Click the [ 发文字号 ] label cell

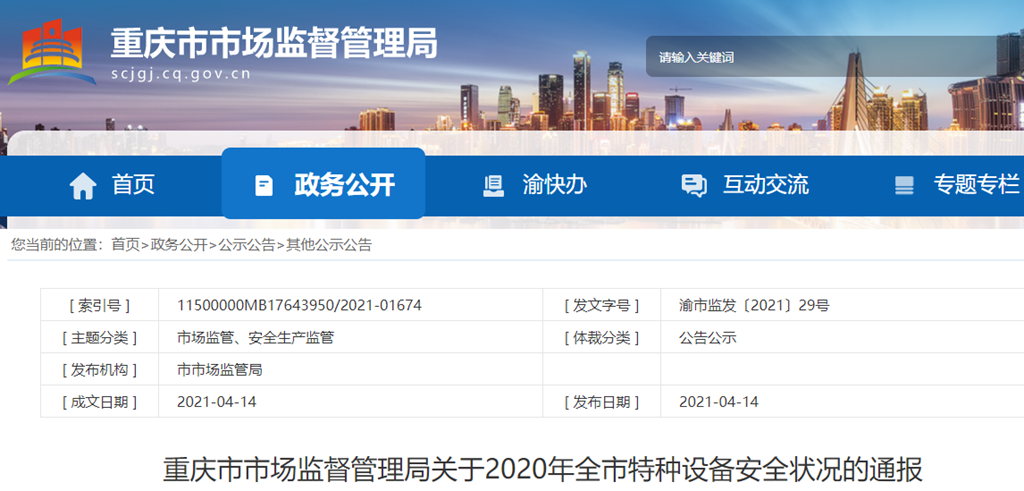601,305
